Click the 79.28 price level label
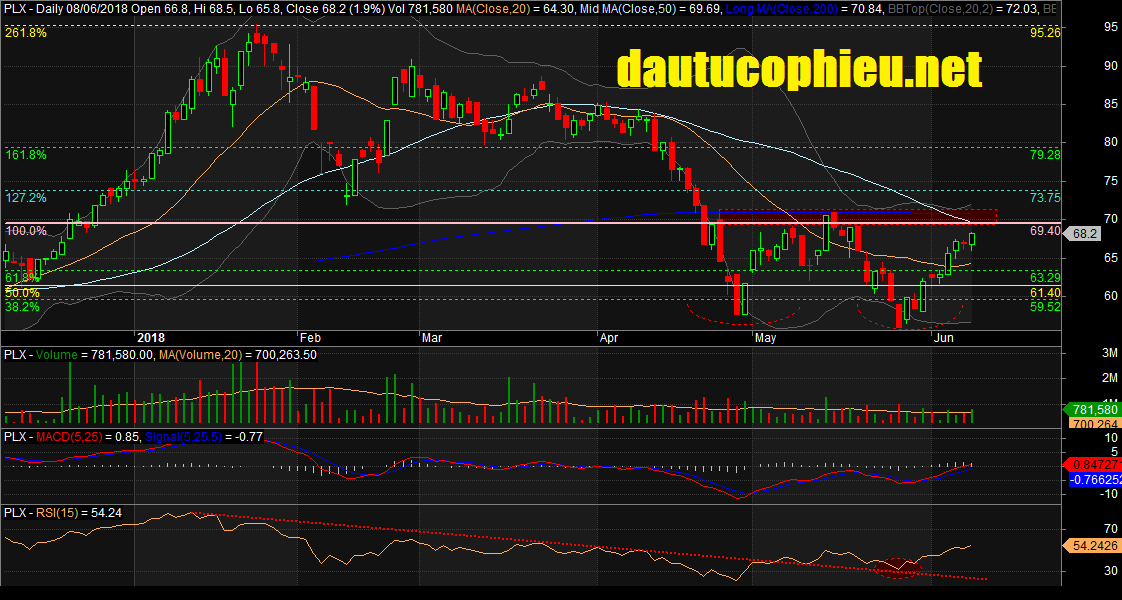 tap(1045, 155)
